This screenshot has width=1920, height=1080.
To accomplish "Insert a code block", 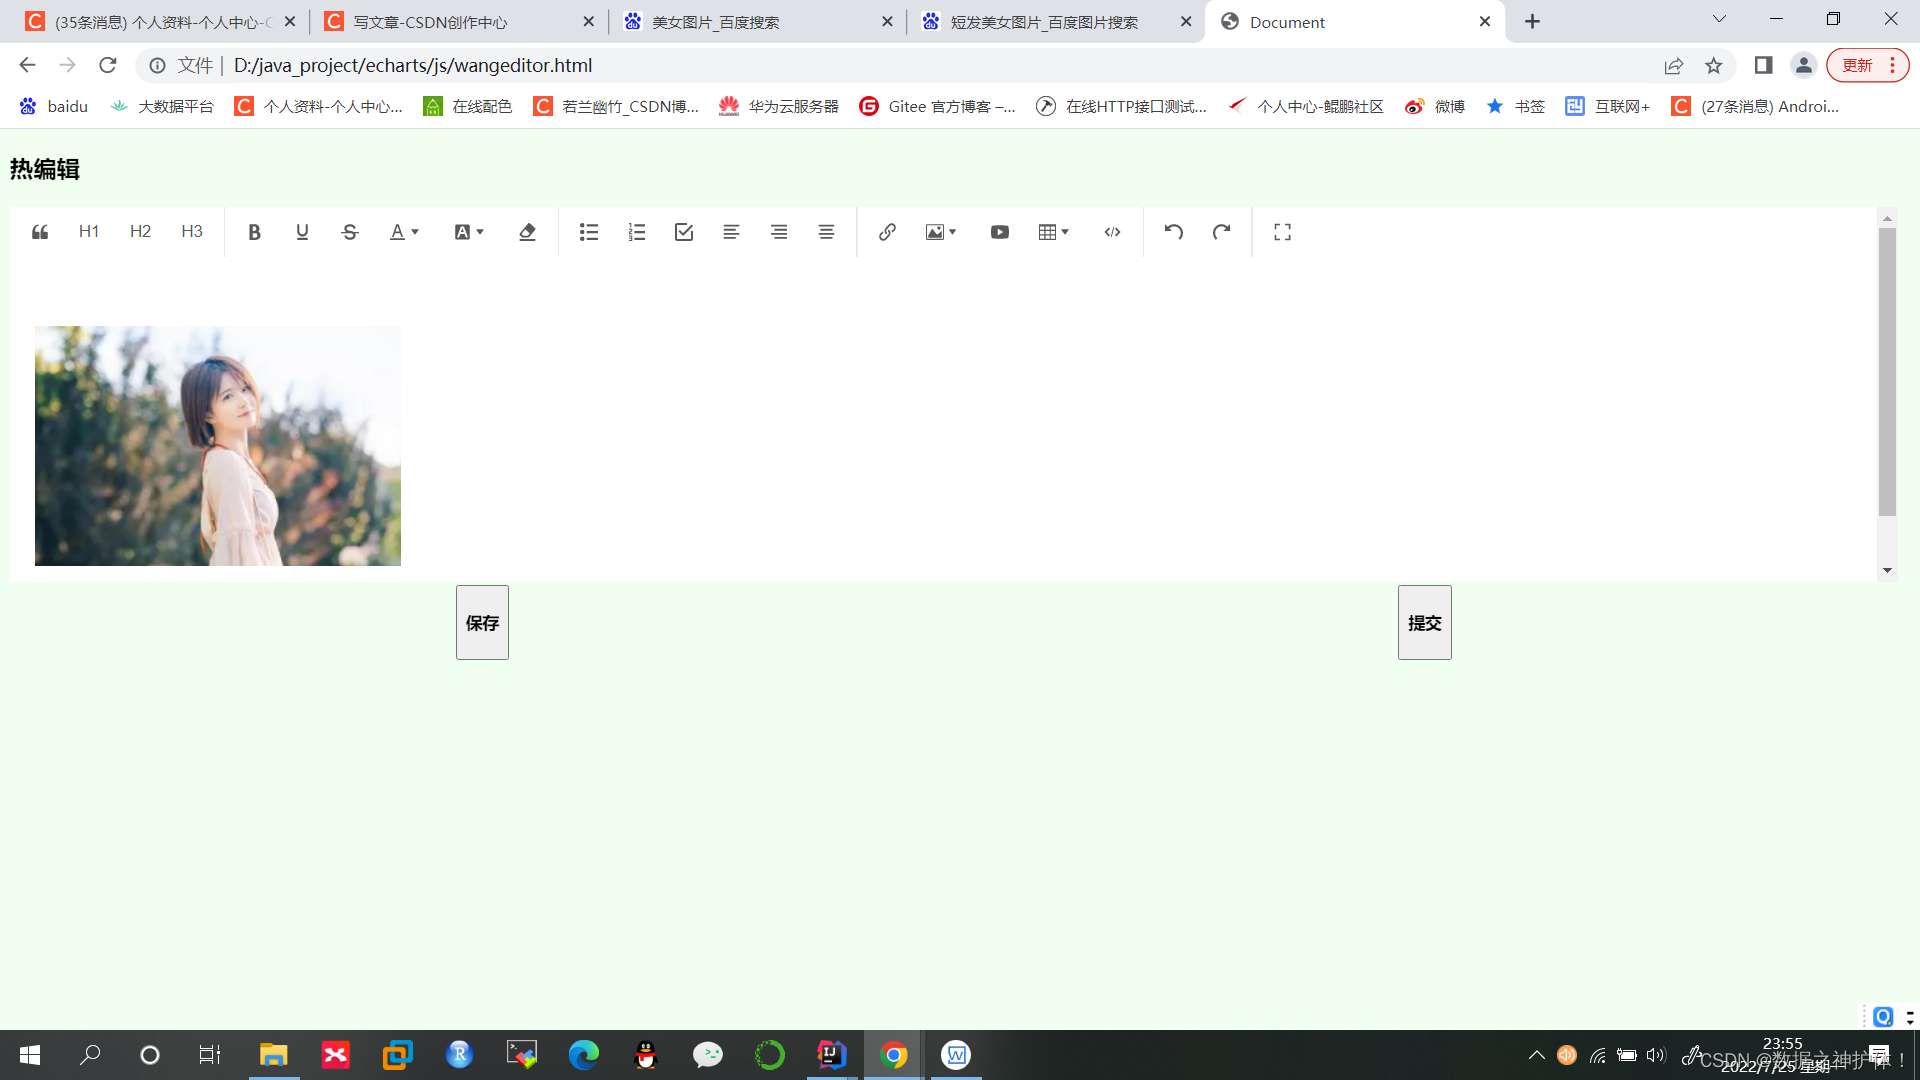I will [1112, 232].
